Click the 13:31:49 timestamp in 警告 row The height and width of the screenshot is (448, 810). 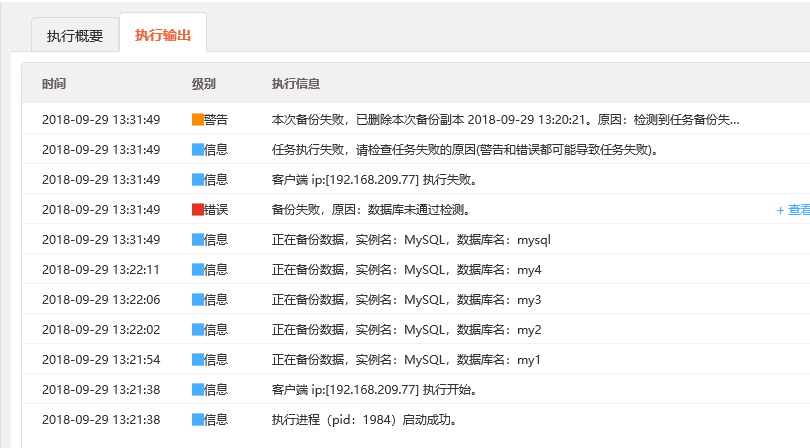101,120
